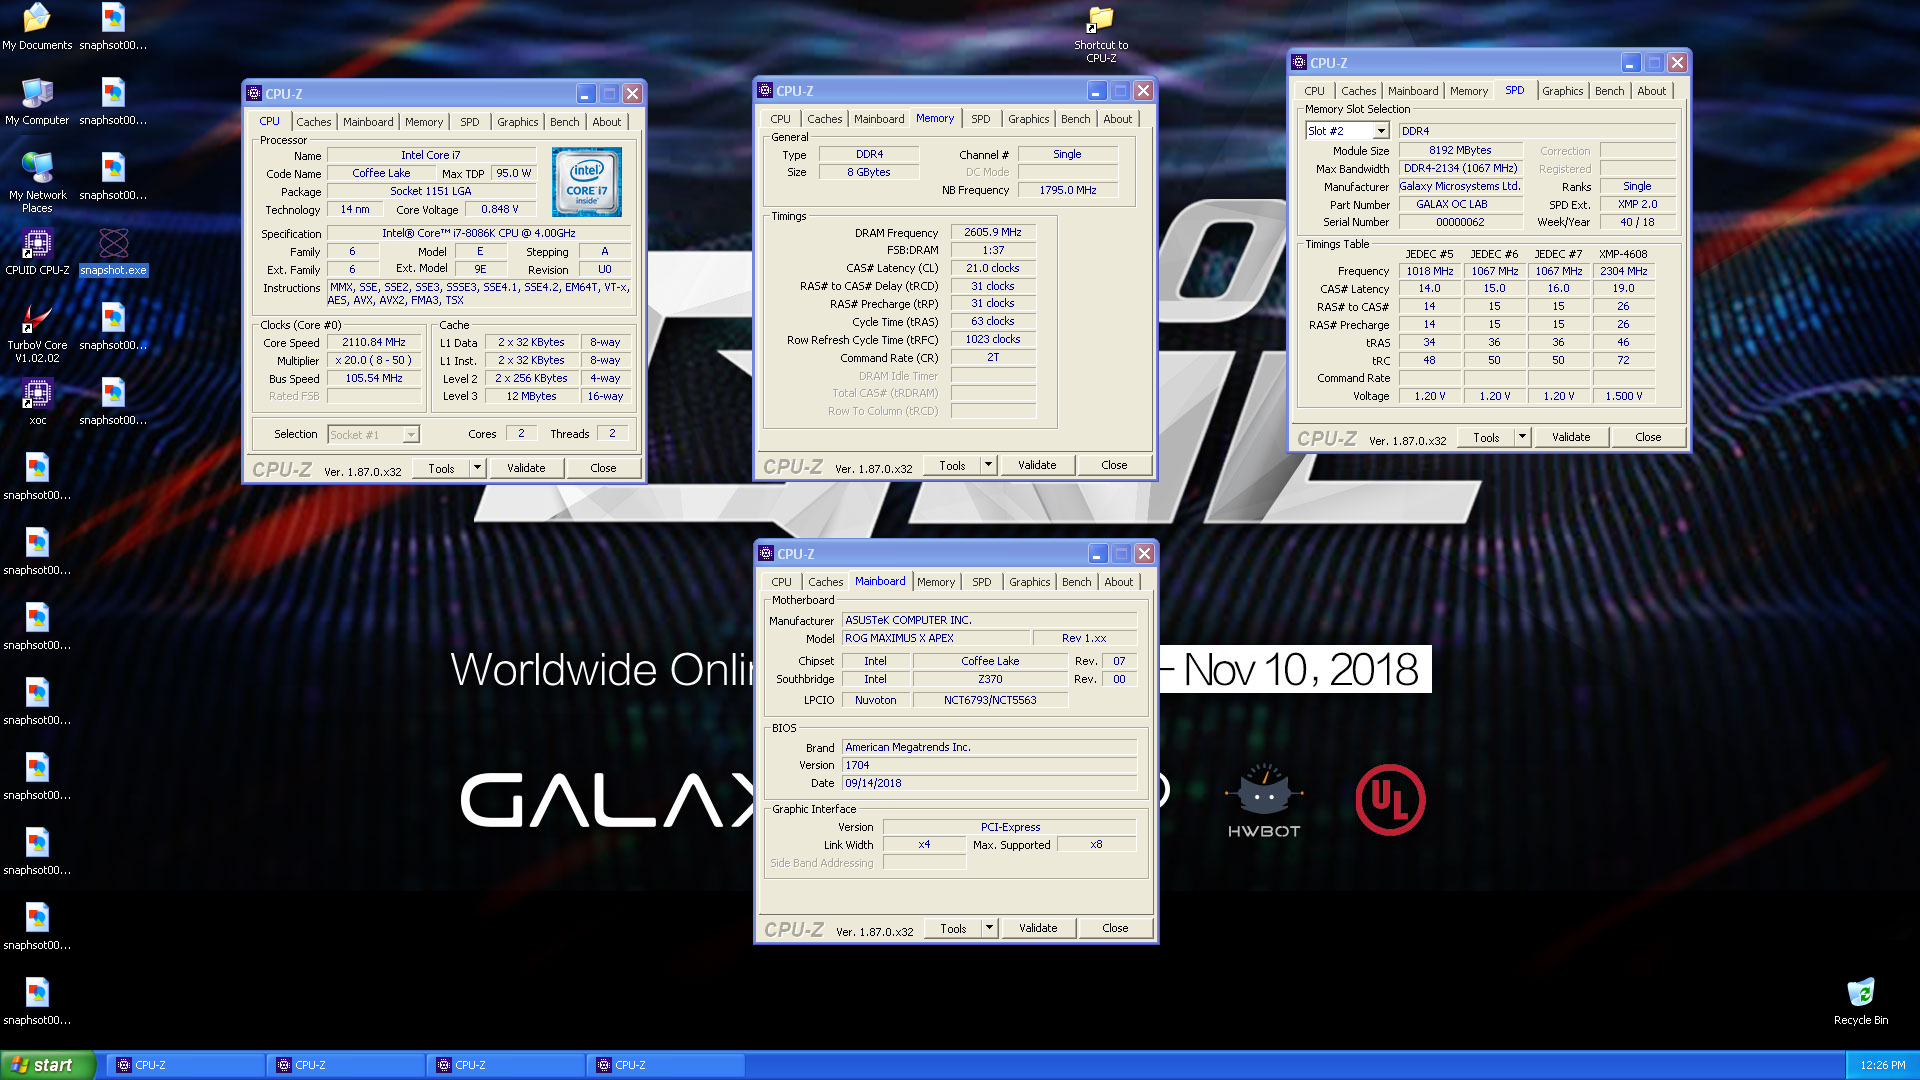Open Caches tab in CPU window
Viewport: 1920px width, 1080px height.
[x=314, y=122]
